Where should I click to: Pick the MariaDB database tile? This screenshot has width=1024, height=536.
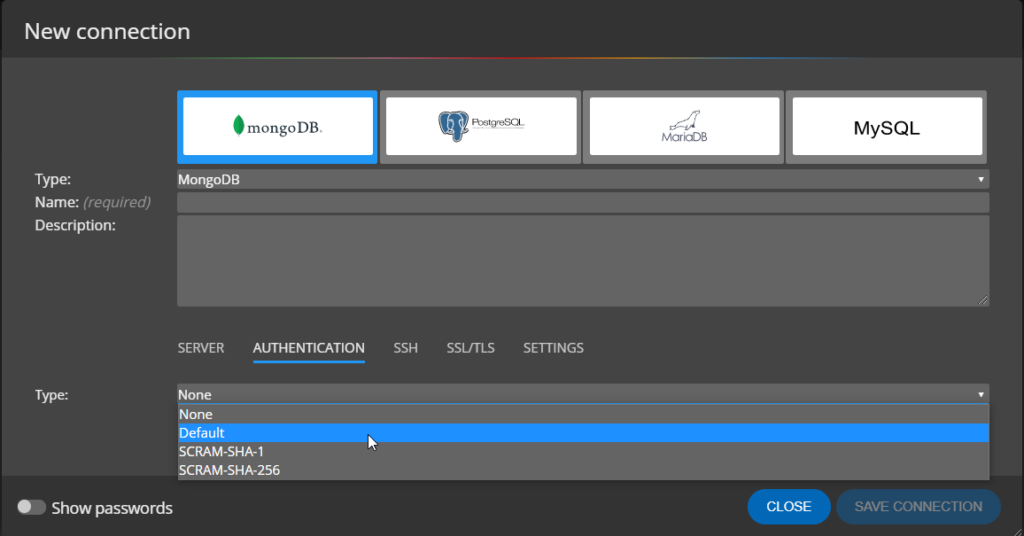(684, 127)
